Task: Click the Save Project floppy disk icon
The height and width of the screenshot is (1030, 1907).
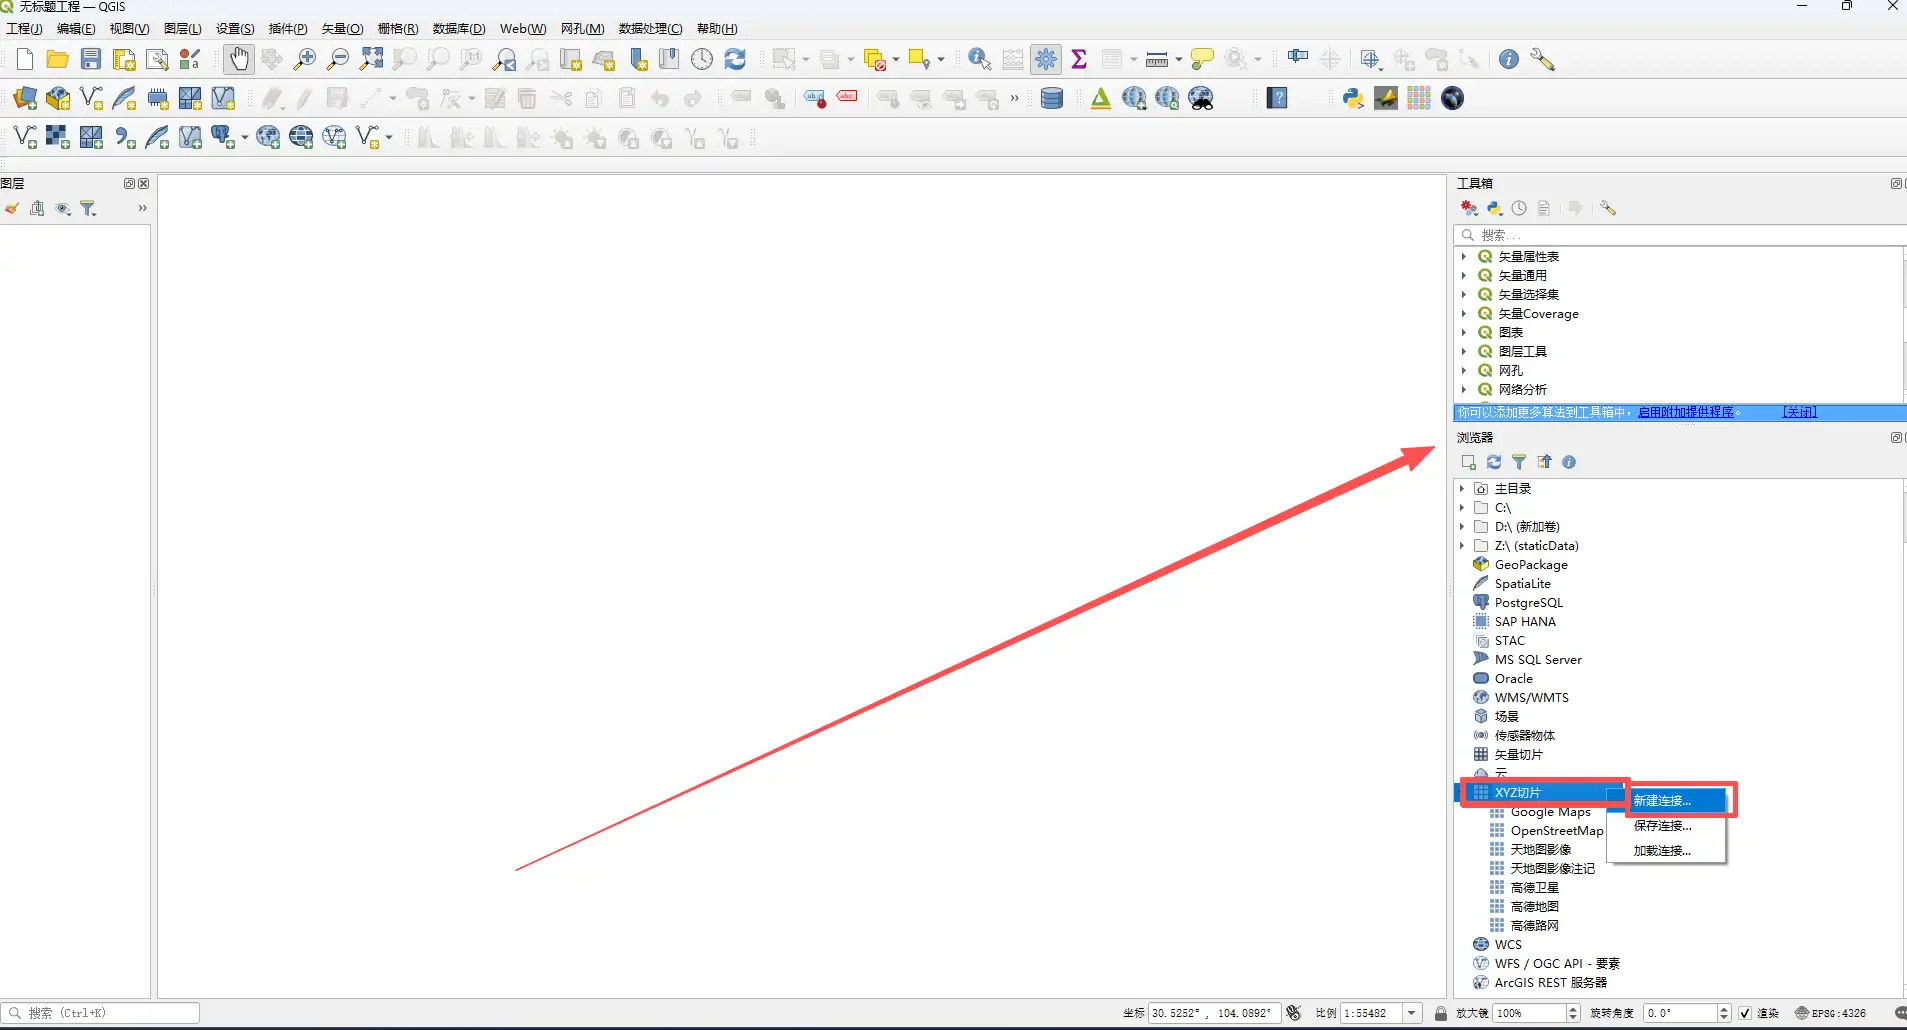Action: (x=91, y=59)
